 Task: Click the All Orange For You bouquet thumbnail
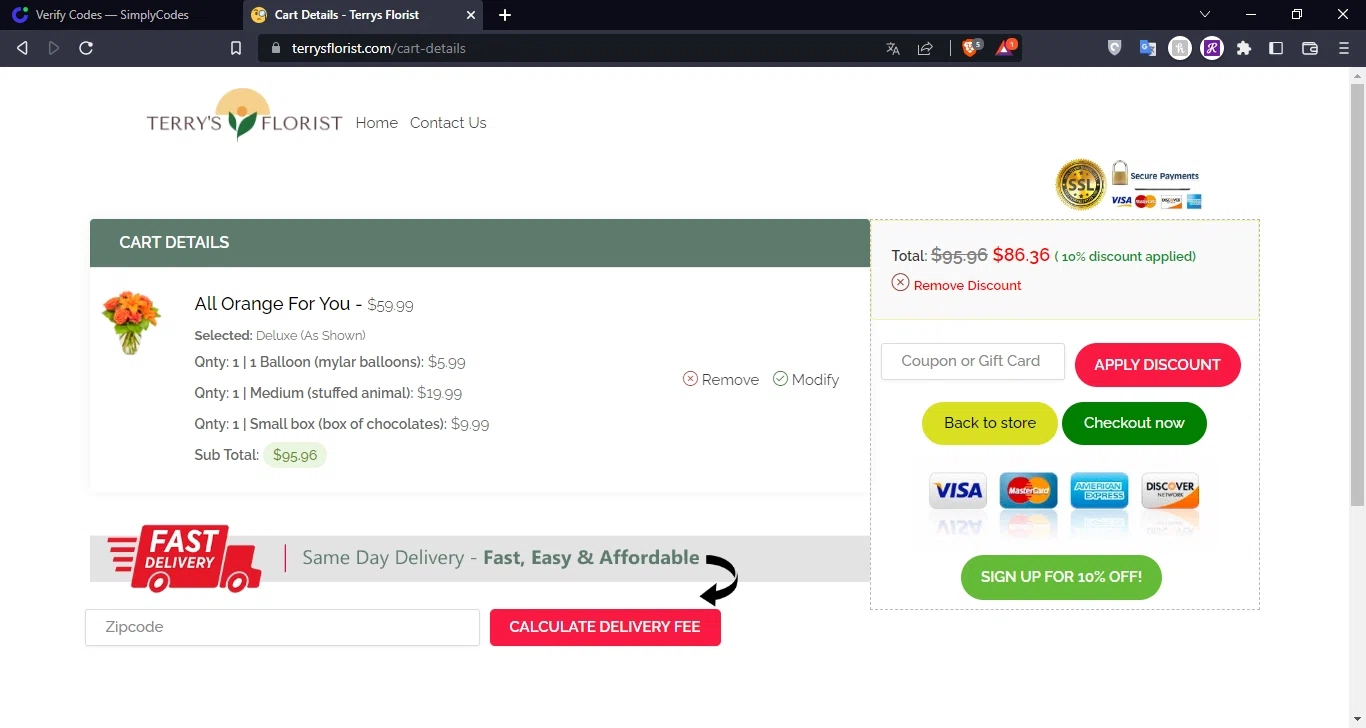pyautogui.click(x=131, y=322)
